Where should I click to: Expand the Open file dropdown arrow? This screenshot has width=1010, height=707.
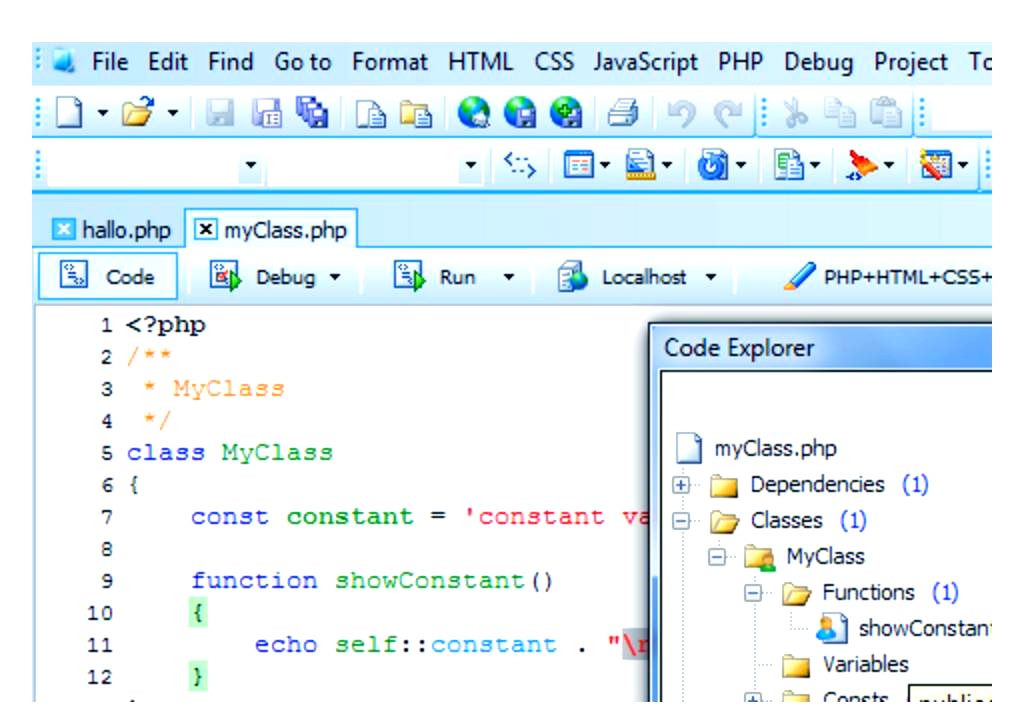(x=173, y=113)
